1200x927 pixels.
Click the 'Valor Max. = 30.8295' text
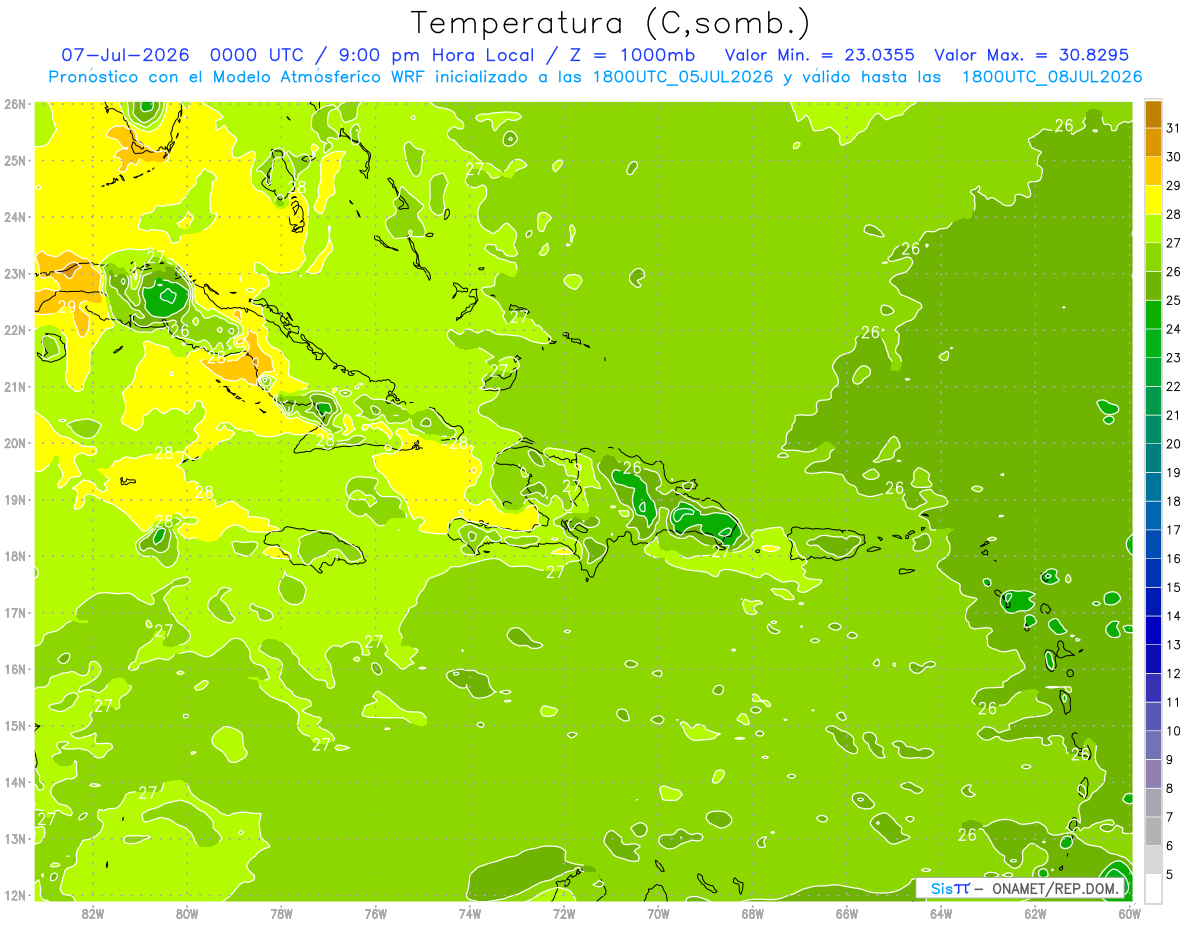[1031, 55]
